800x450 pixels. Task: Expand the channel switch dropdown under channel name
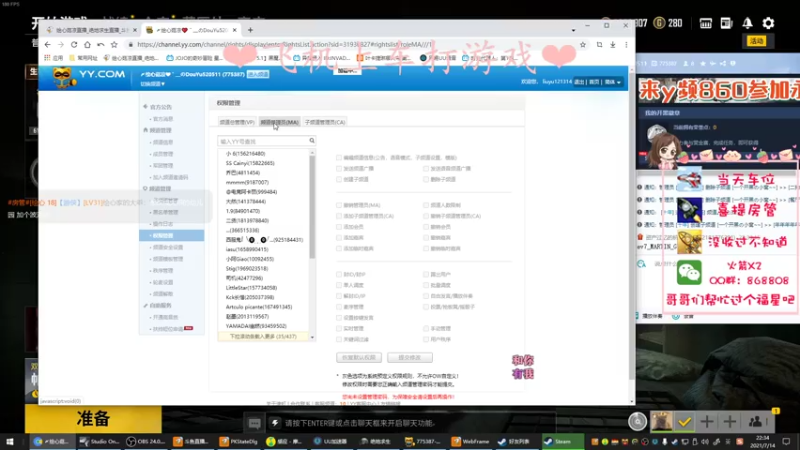(x=153, y=84)
